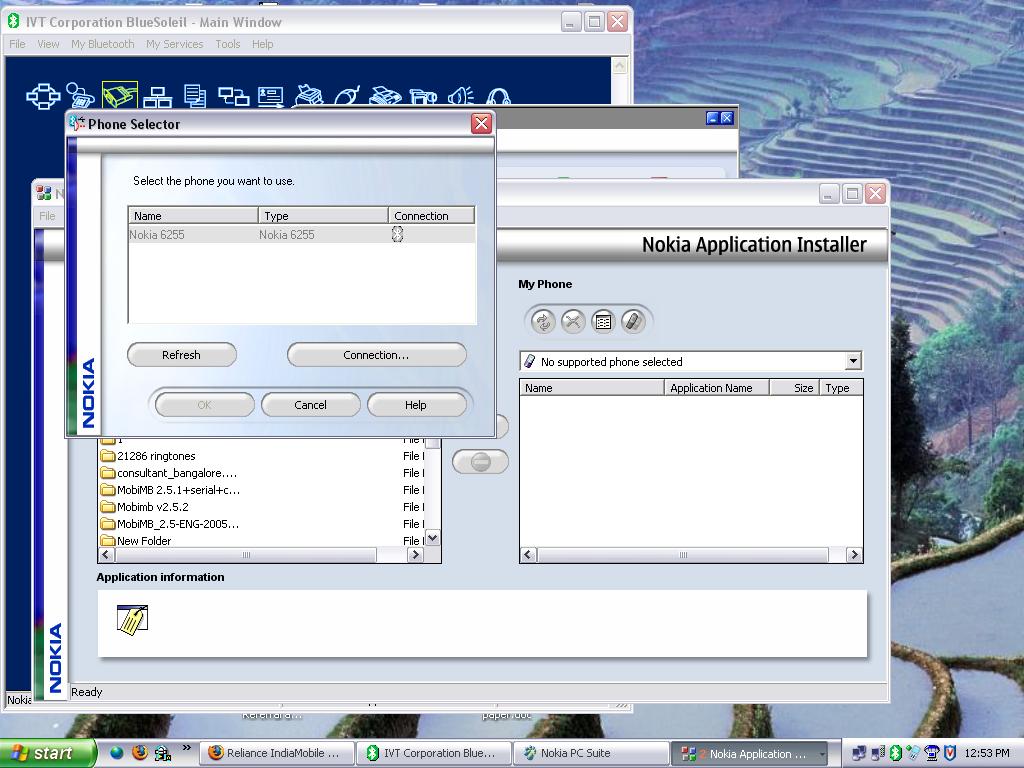Switch to IVT Corporation BlueSoleil taskbar button
This screenshot has width=1024, height=768.
(x=434, y=753)
